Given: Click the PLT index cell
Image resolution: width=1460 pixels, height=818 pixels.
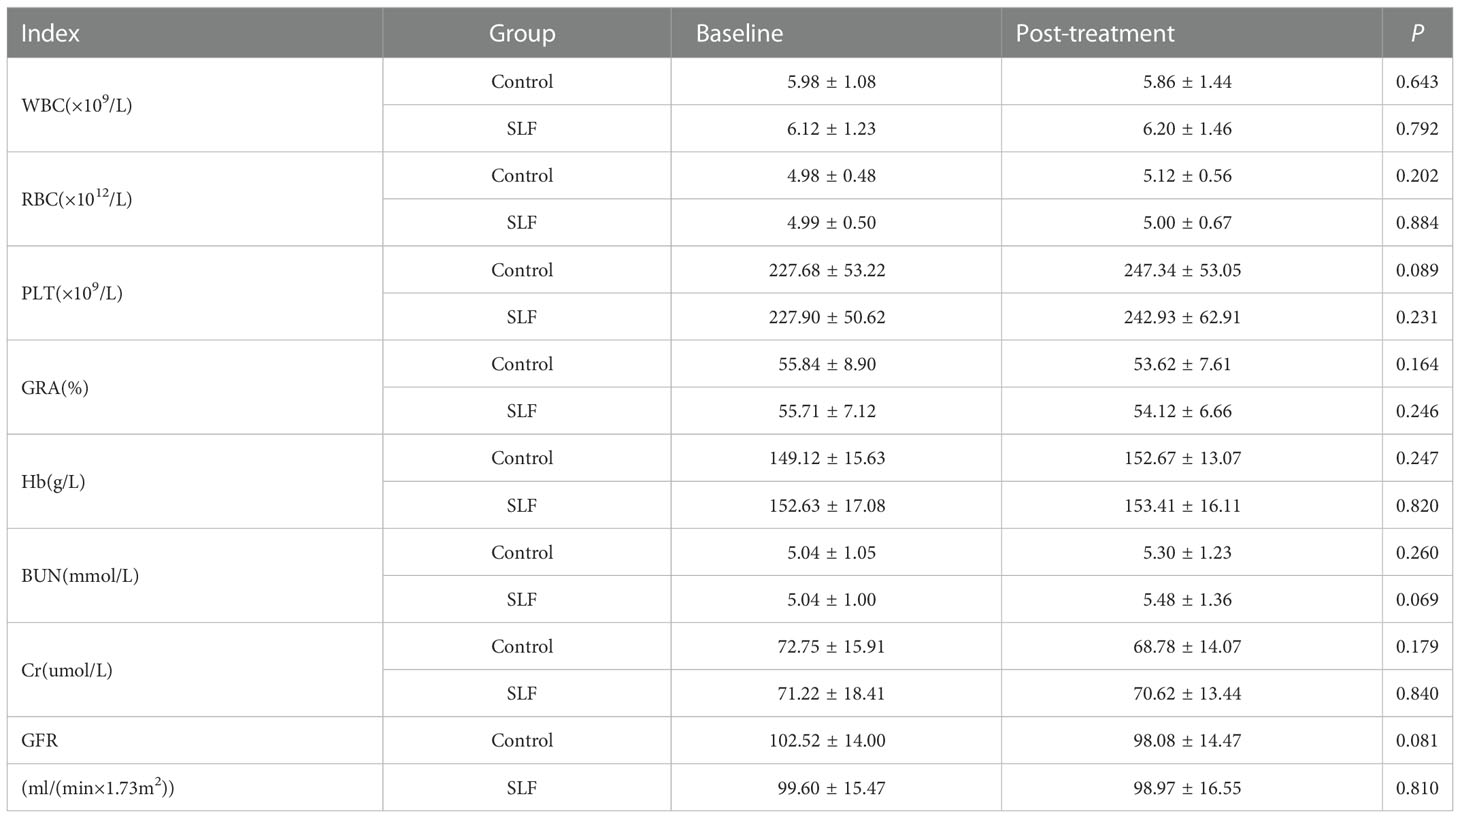Looking at the screenshot, I should coord(72,292).
